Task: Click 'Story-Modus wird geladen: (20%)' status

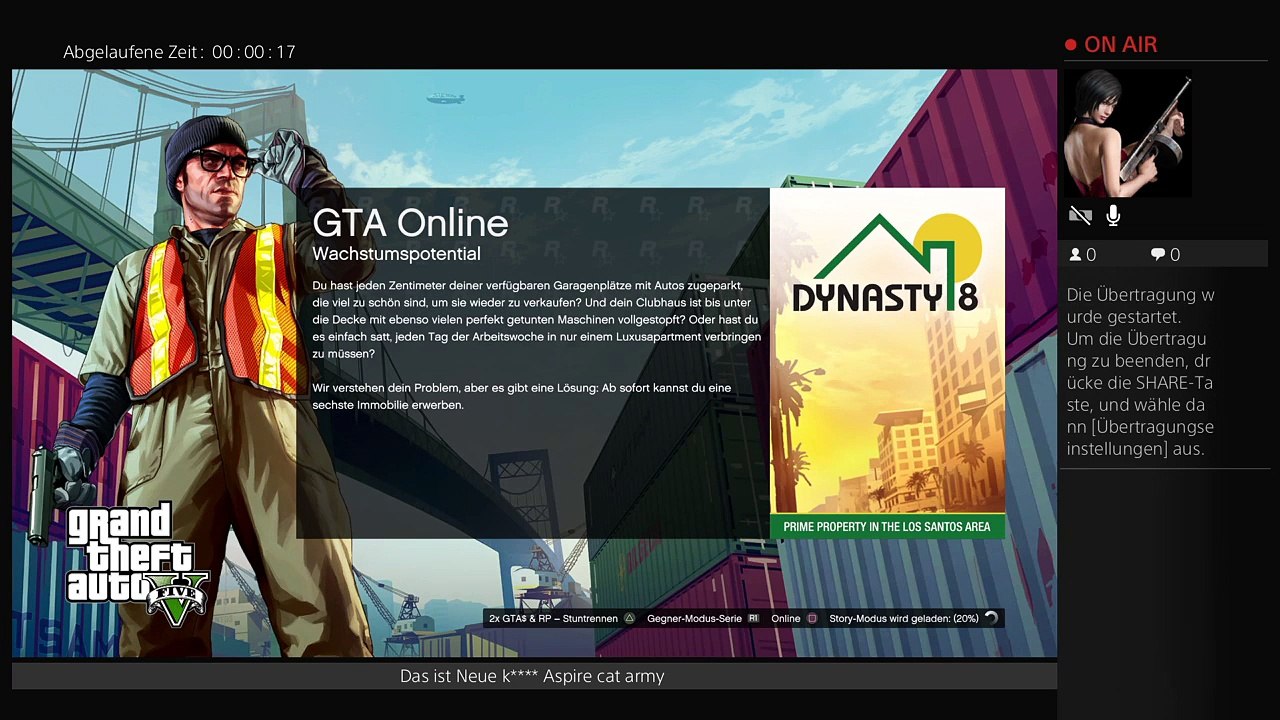Action: pyautogui.click(x=904, y=619)
